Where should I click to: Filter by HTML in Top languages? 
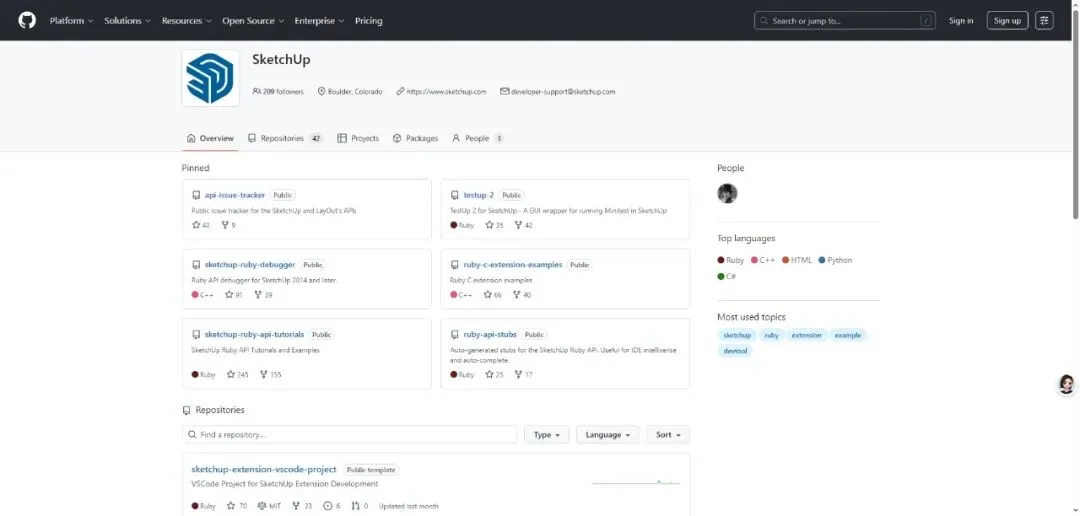[797, 260]
